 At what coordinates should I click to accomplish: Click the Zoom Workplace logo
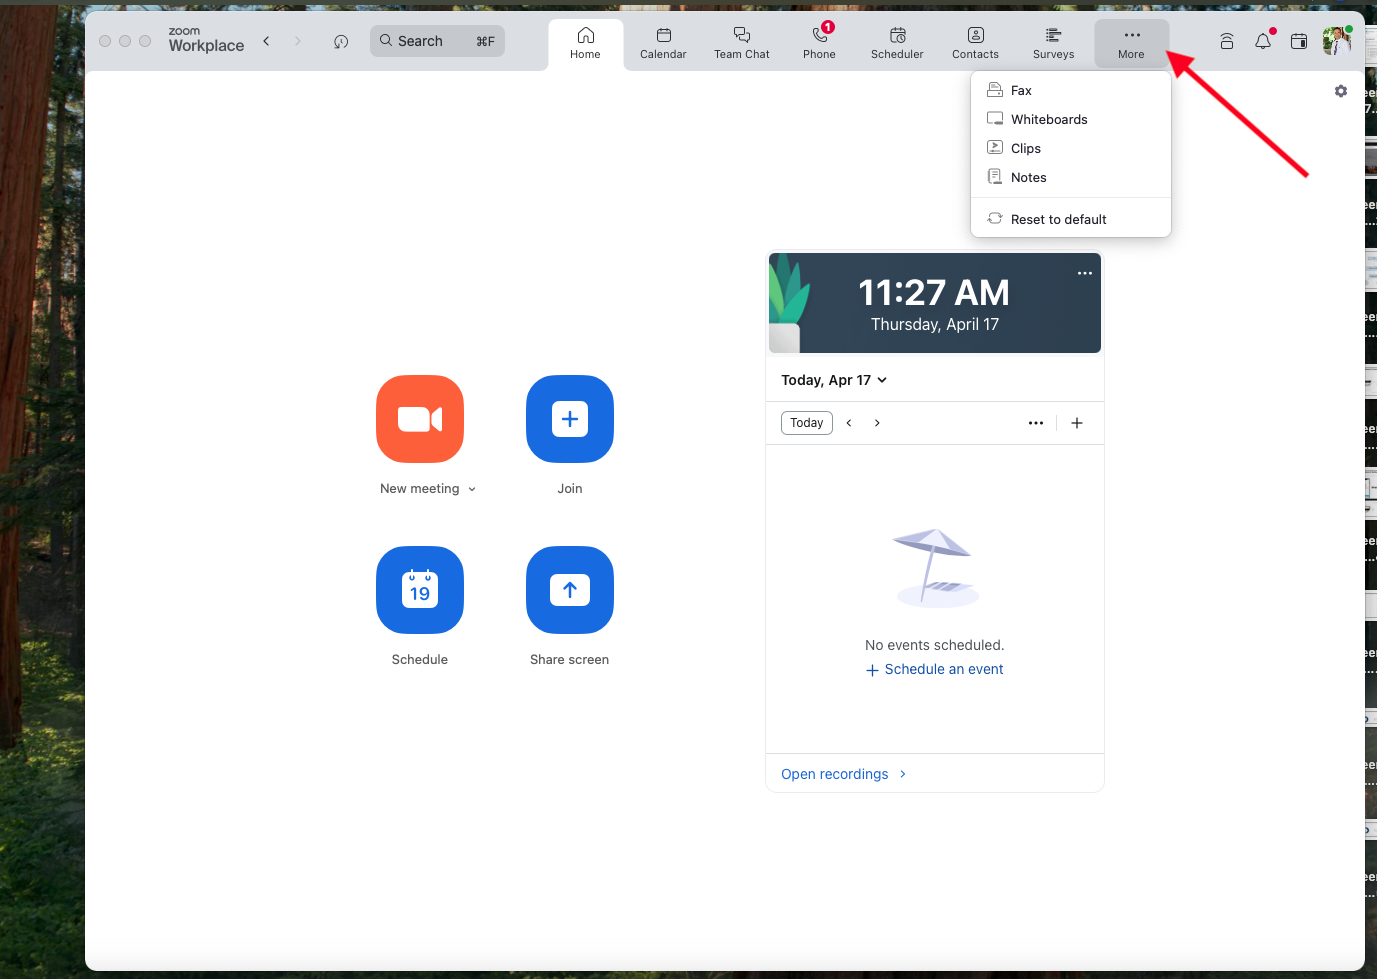point(206,40)
